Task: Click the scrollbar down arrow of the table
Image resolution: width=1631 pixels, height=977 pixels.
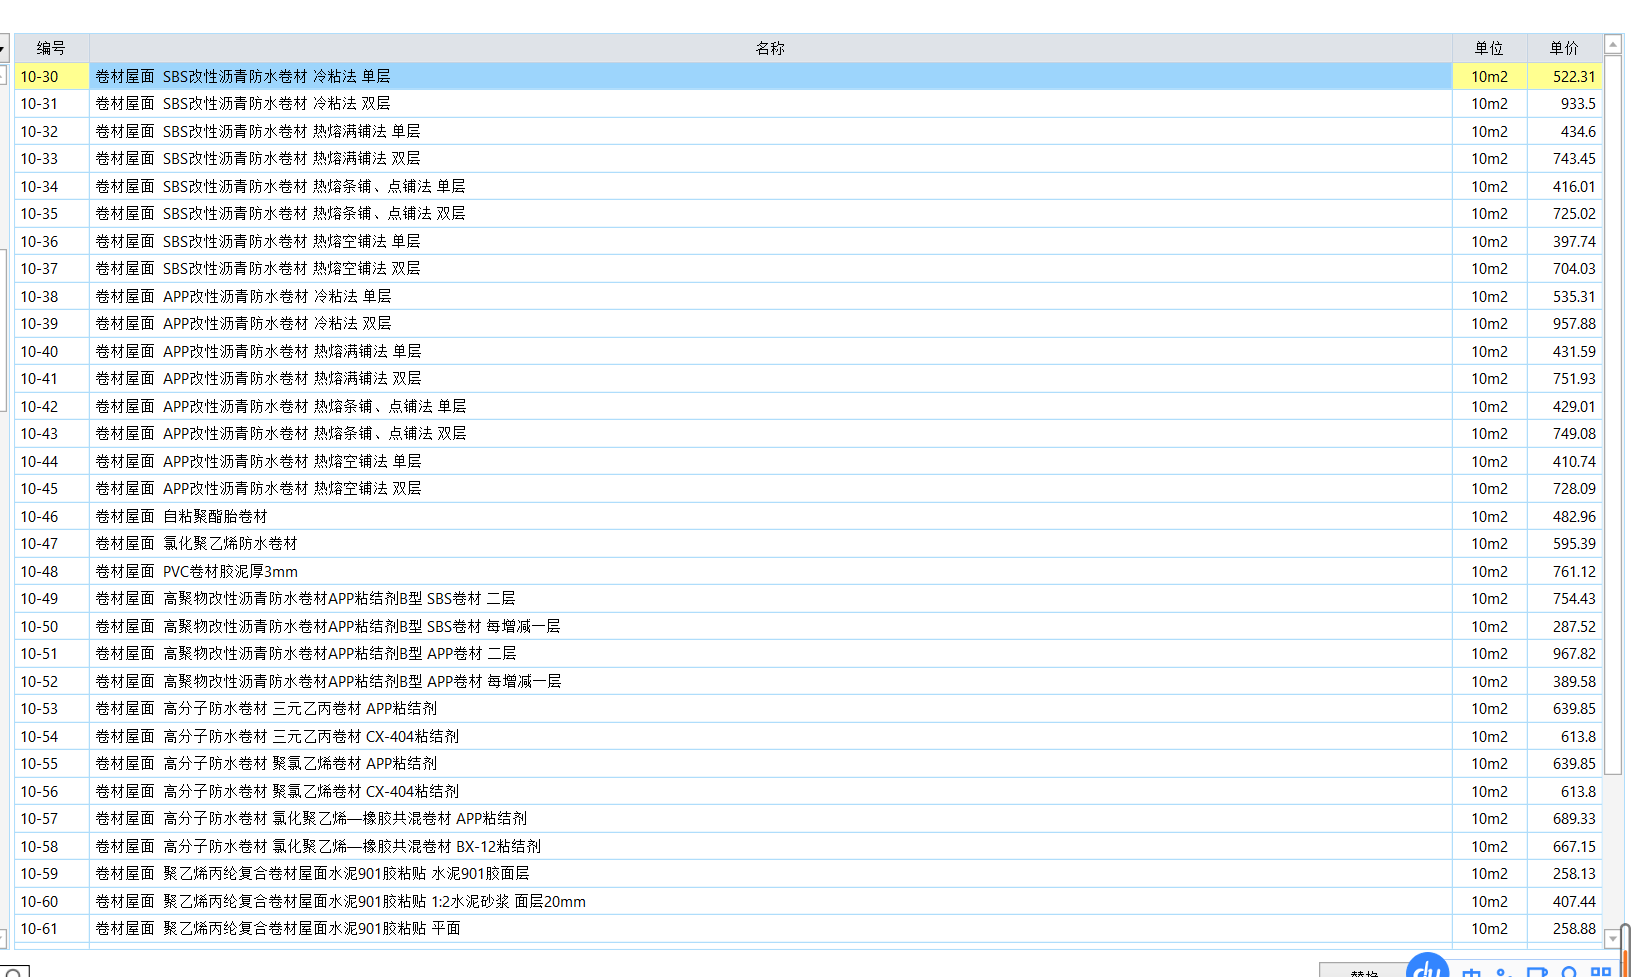Action: [1613, 938]
